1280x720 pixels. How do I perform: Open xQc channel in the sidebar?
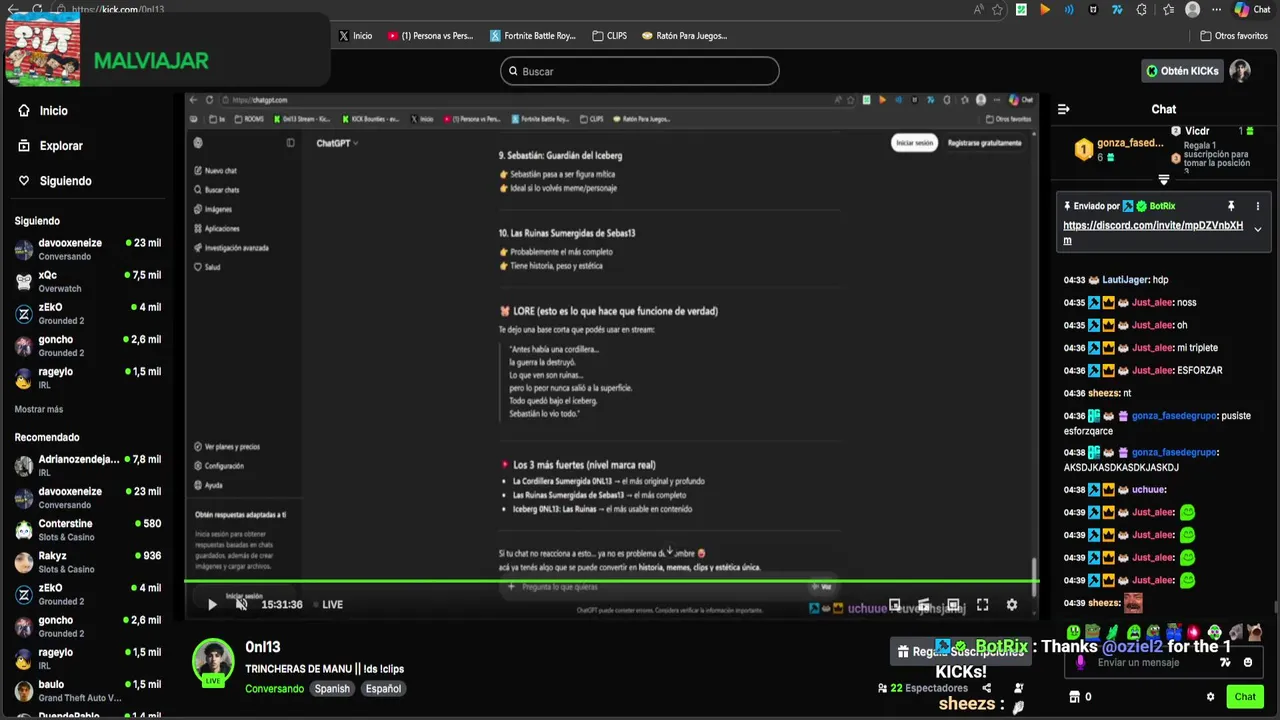click(x=88, y=281)
